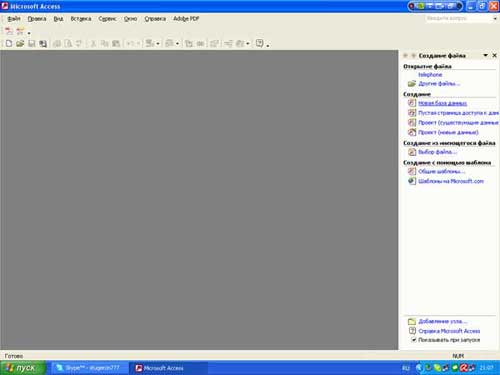Click the Help question mark toolbar icon
500x375 pixels.
click(x=260, y=43)
